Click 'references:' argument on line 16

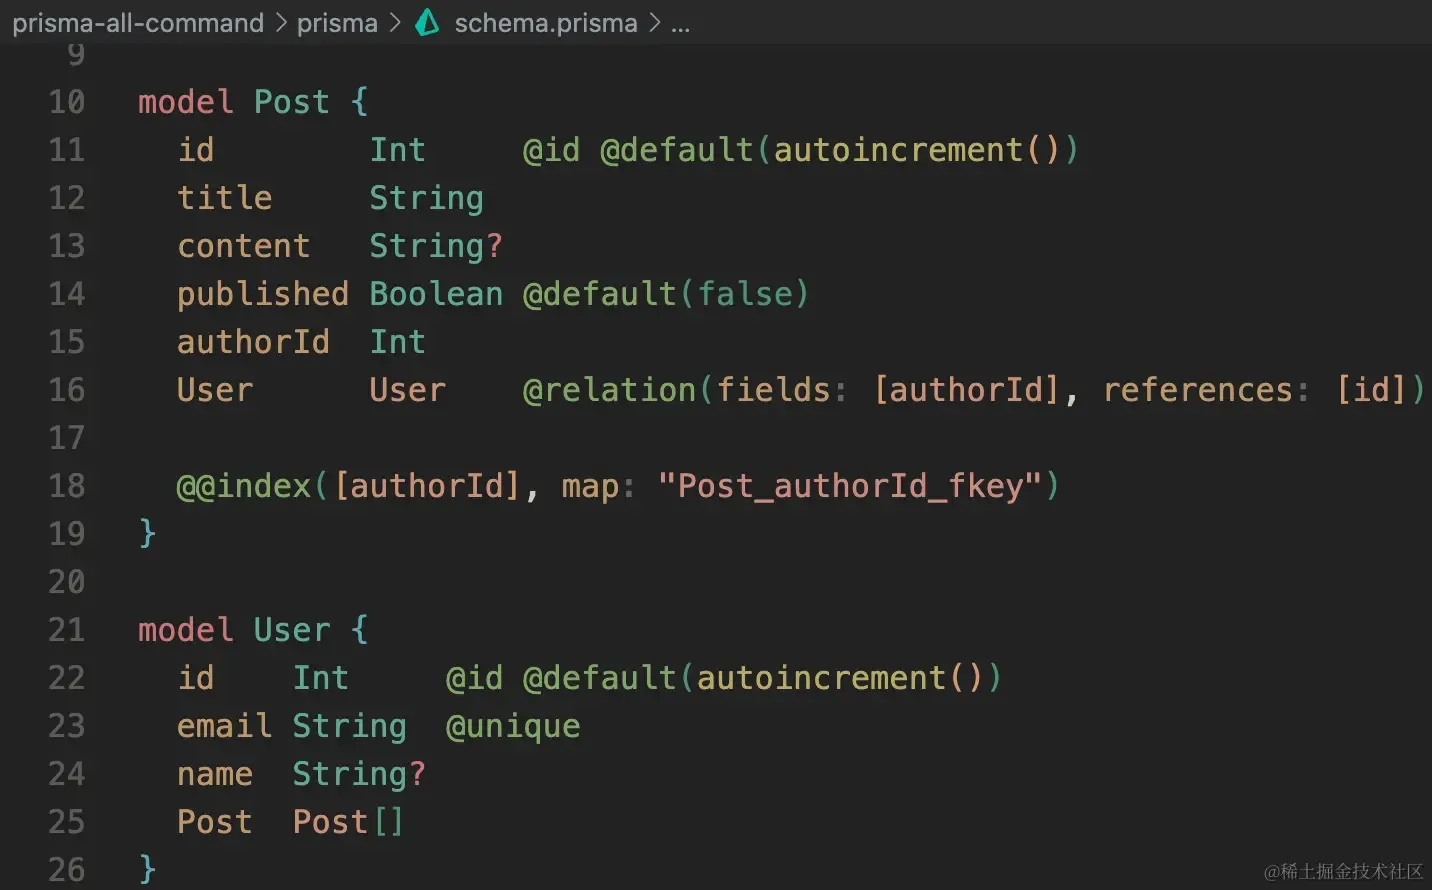1206,390
